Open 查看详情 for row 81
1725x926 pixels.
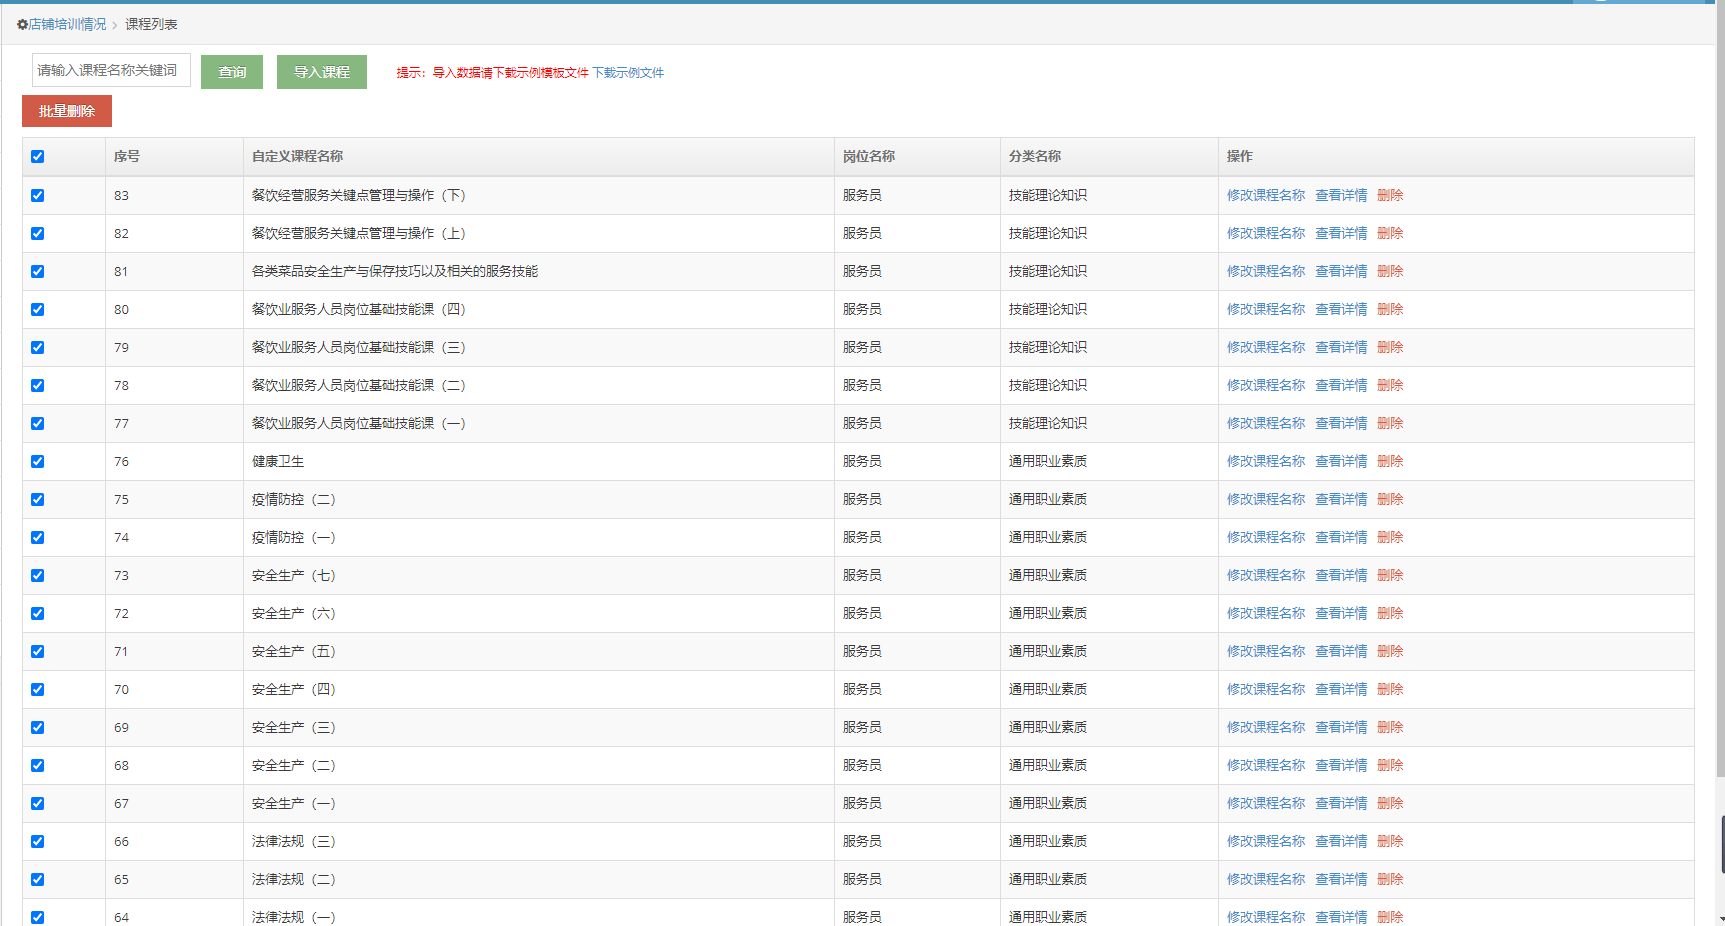coord(1340,271)
